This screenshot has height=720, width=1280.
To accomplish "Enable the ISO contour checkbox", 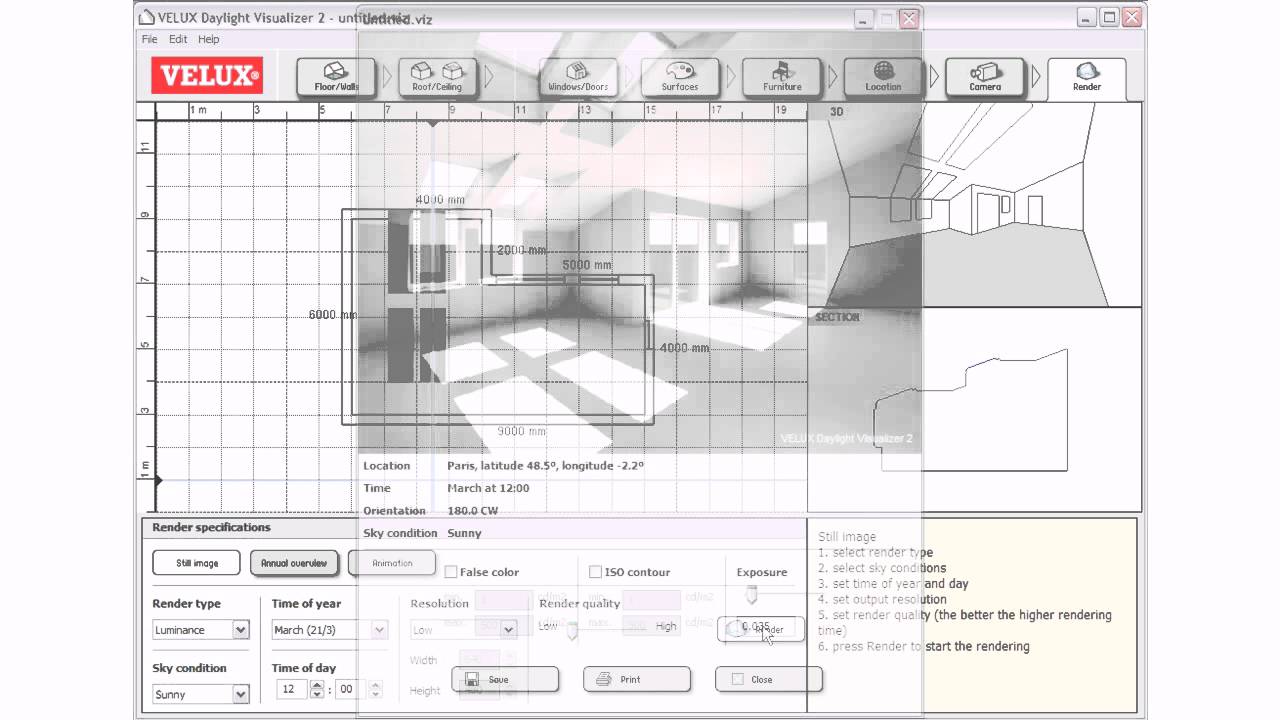I will 595,572.
